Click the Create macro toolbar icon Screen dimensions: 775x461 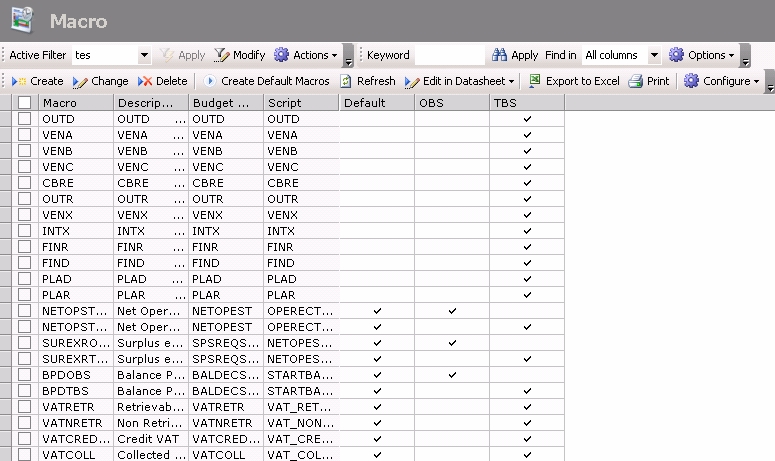click(19, 81)
